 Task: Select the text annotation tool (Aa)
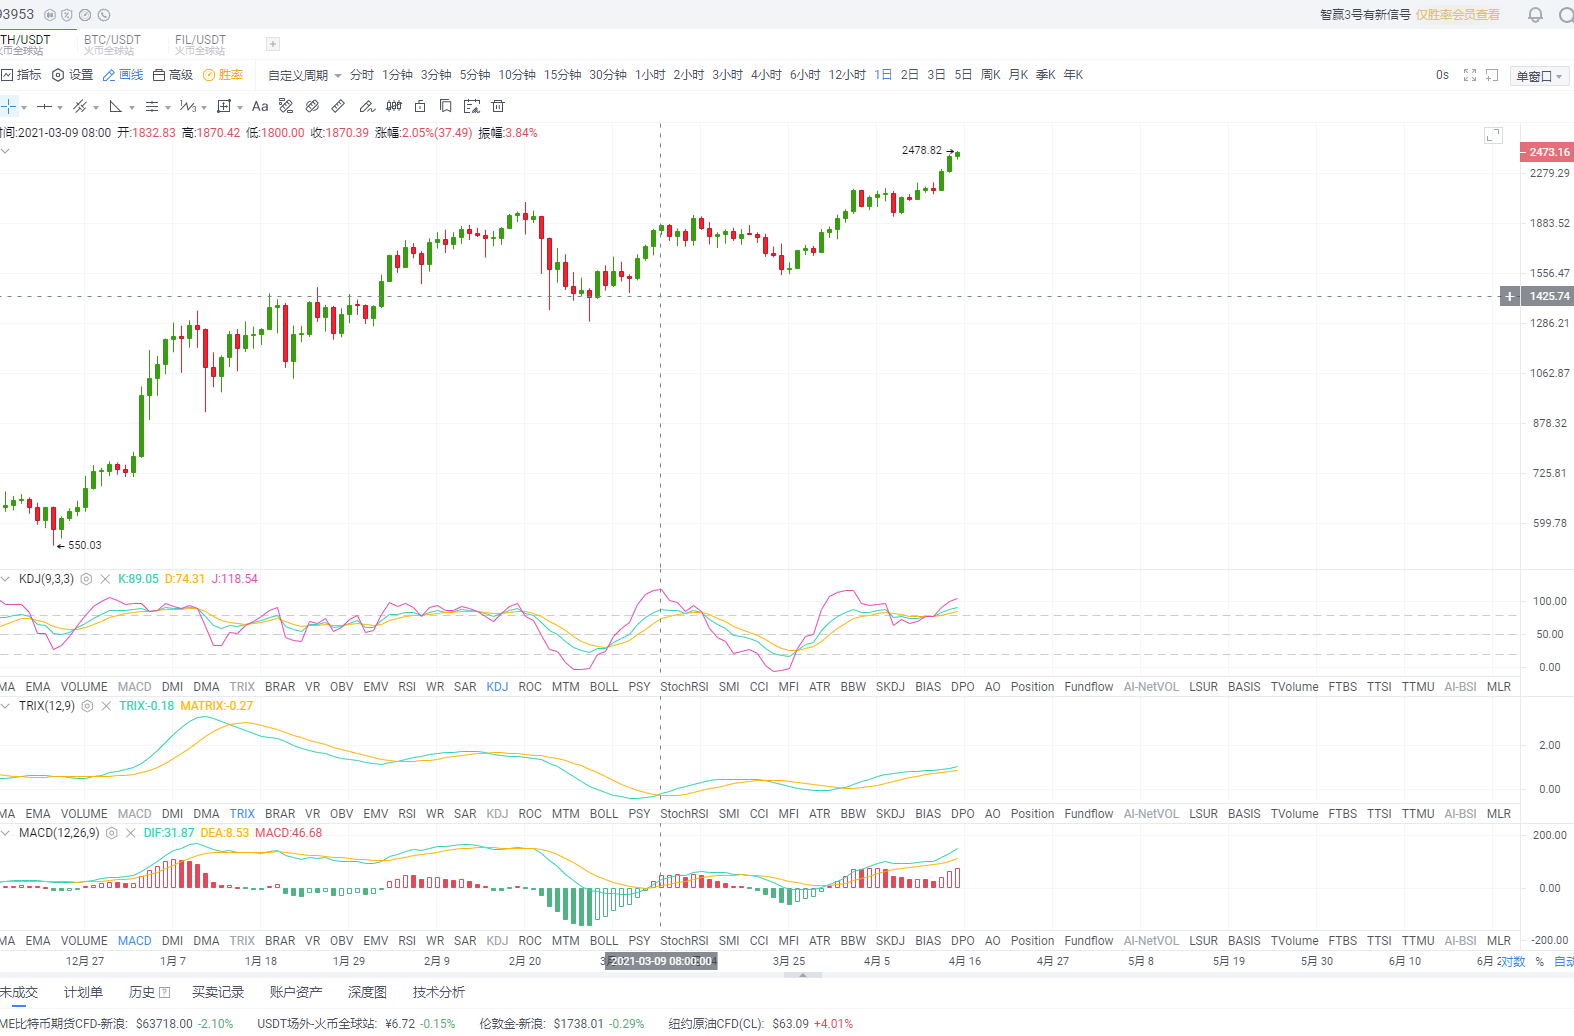point(260,106)
